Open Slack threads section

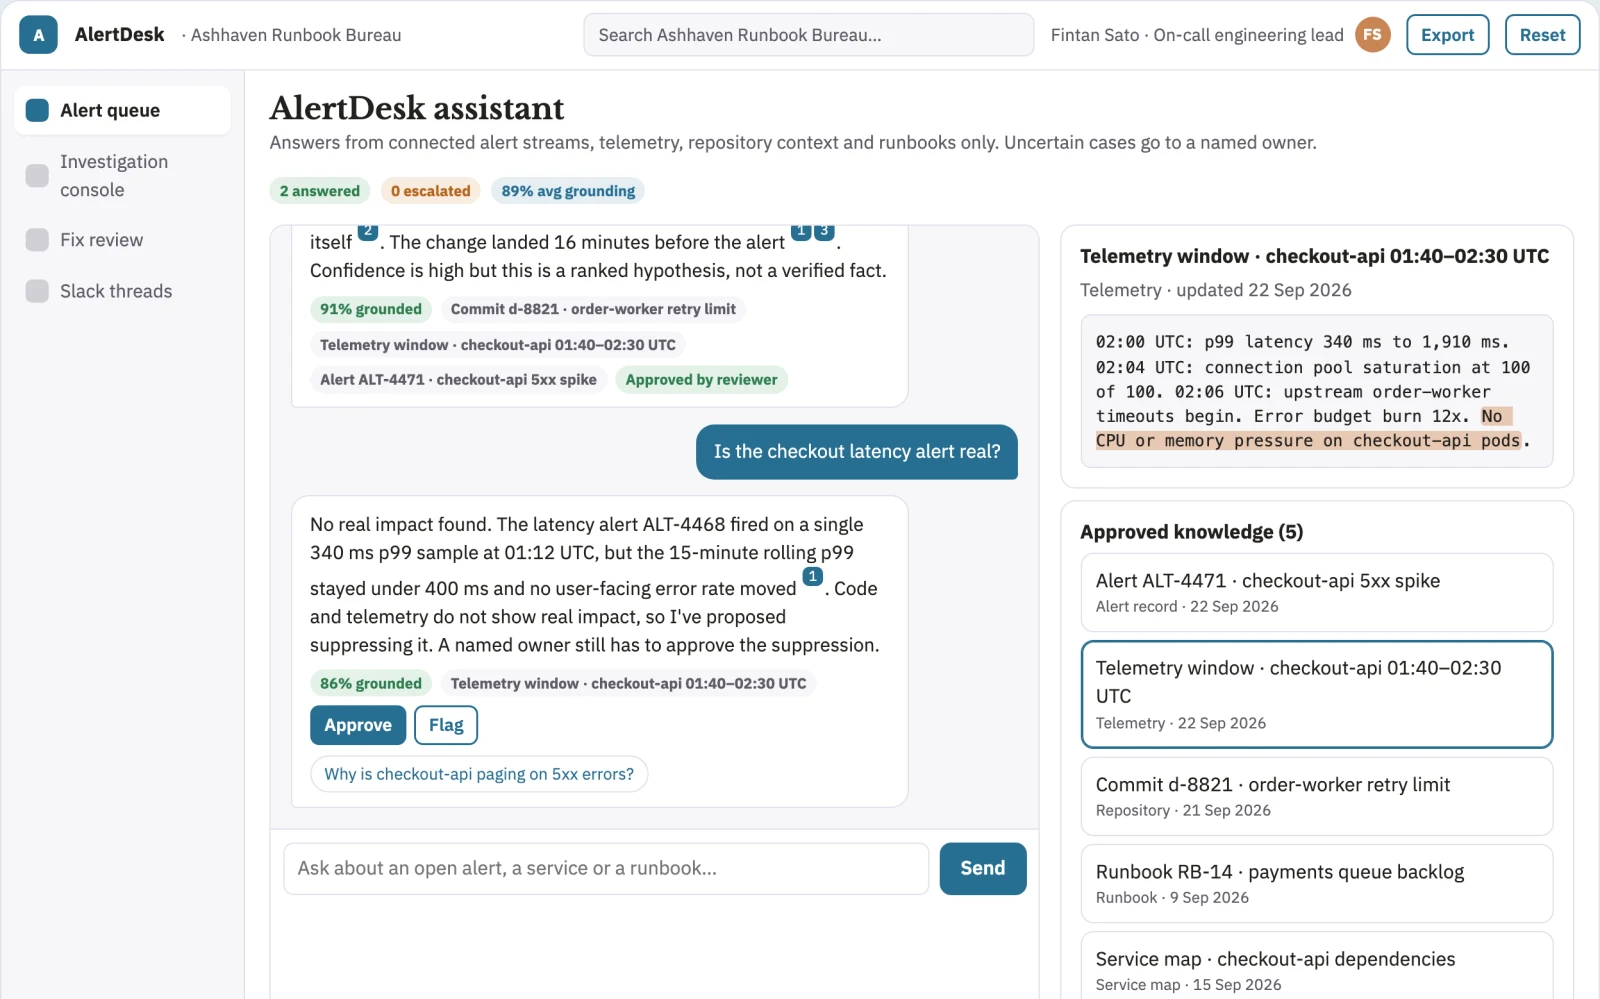[122, 291]
